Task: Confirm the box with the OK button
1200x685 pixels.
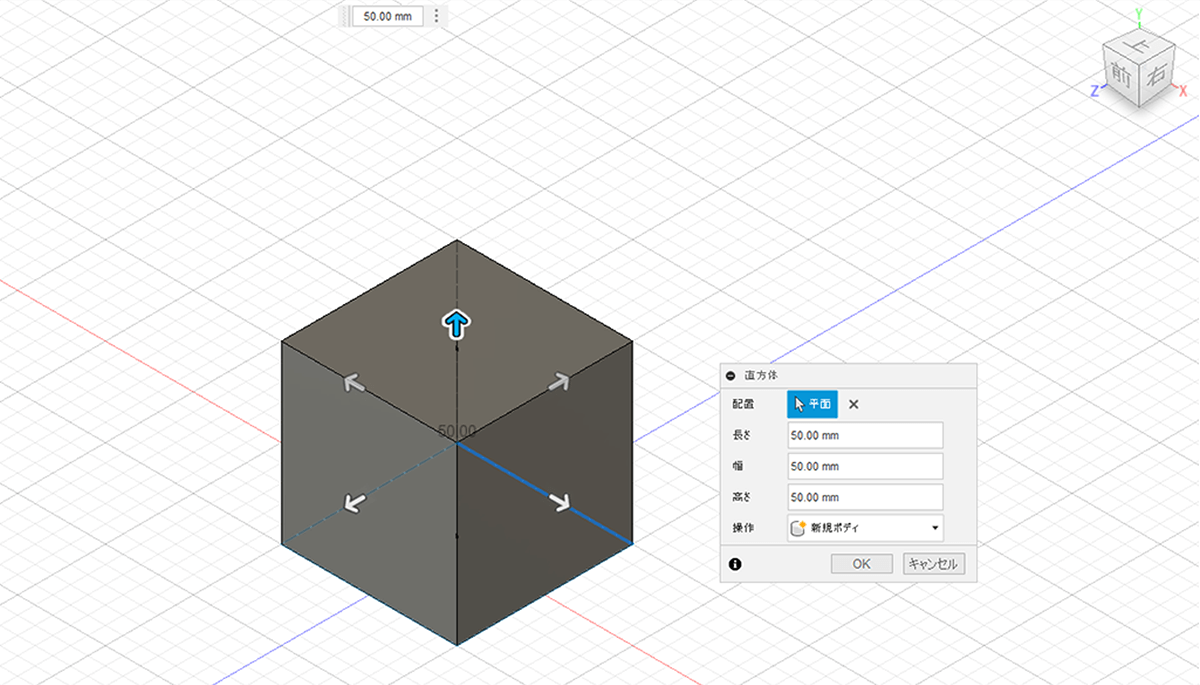Action: [862, 564]
